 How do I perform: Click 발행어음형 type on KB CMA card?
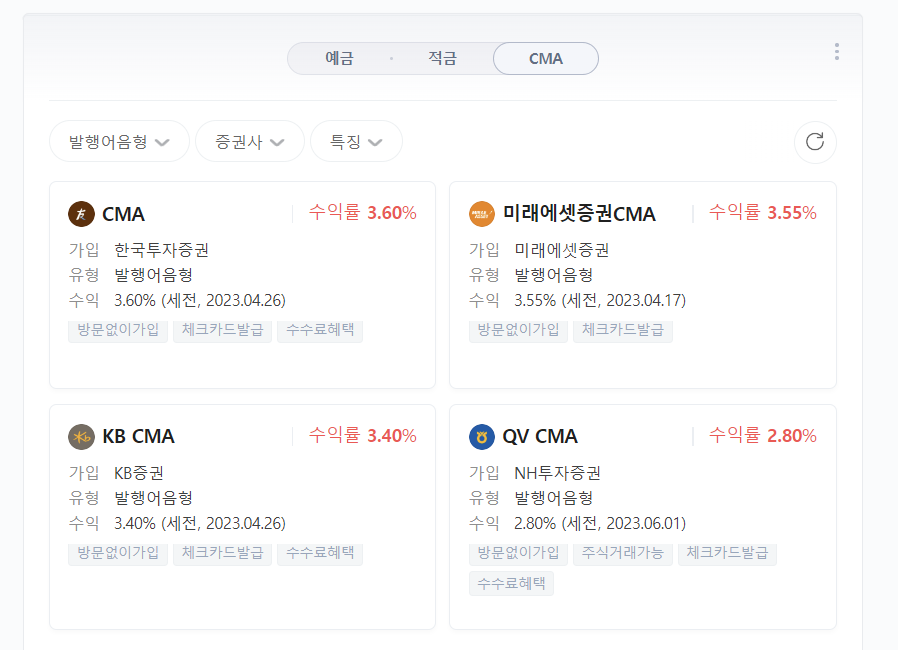click(x=153, y=498)
